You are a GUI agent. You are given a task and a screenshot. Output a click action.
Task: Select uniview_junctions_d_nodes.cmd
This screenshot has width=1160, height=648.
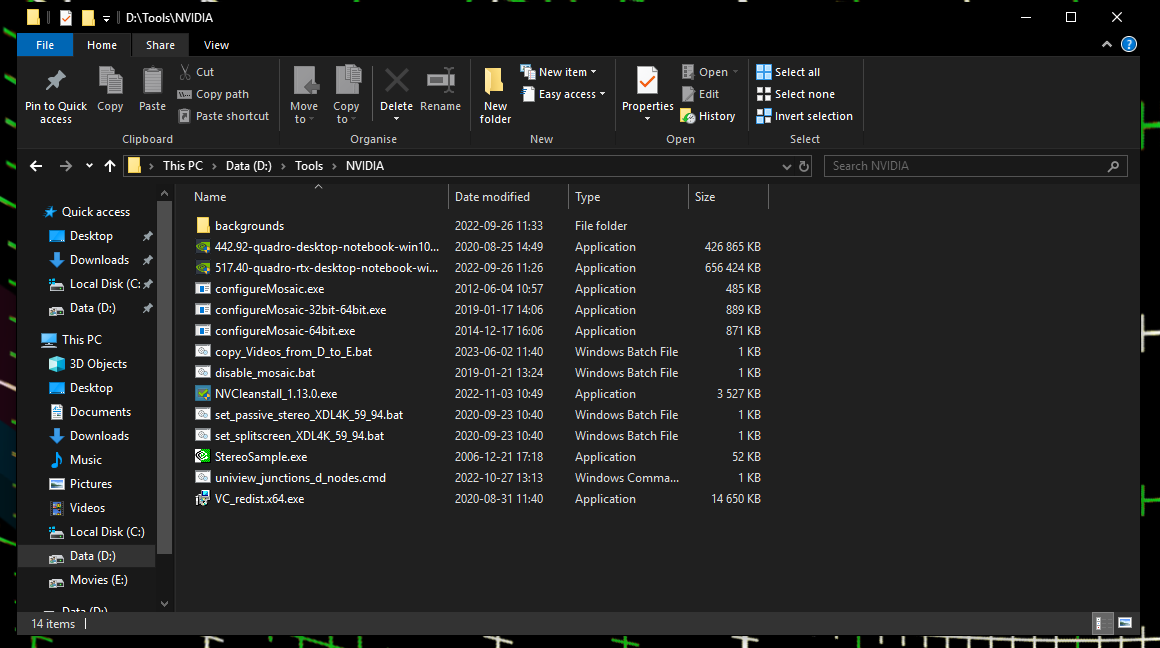click(300, 478)
